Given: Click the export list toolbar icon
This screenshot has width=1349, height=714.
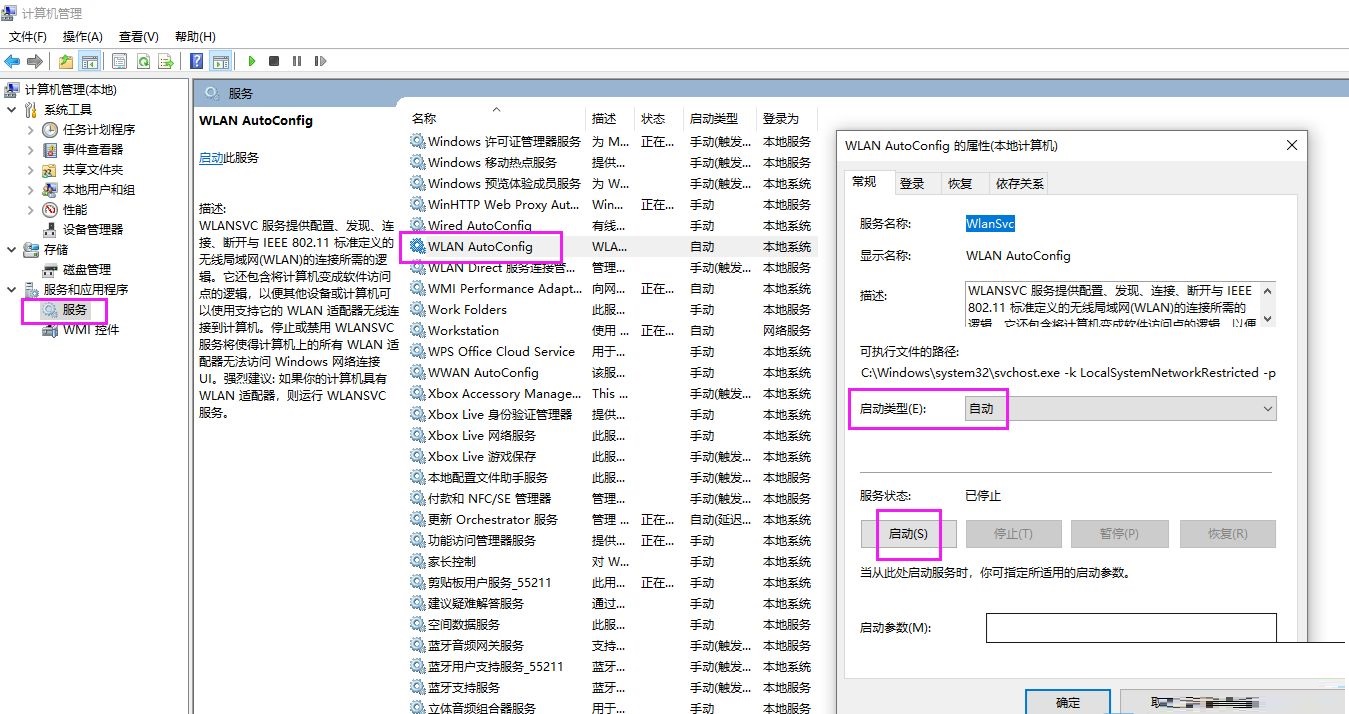Looking at the screenshot, I should (x=166, y=60).
